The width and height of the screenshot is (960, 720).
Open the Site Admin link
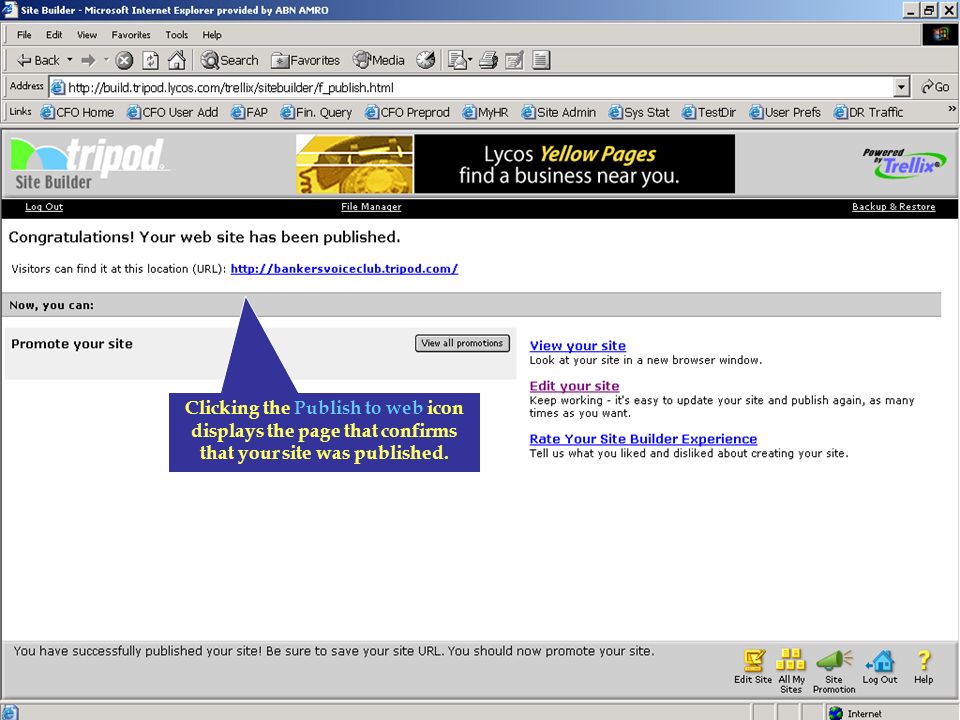tap(558, 113)
